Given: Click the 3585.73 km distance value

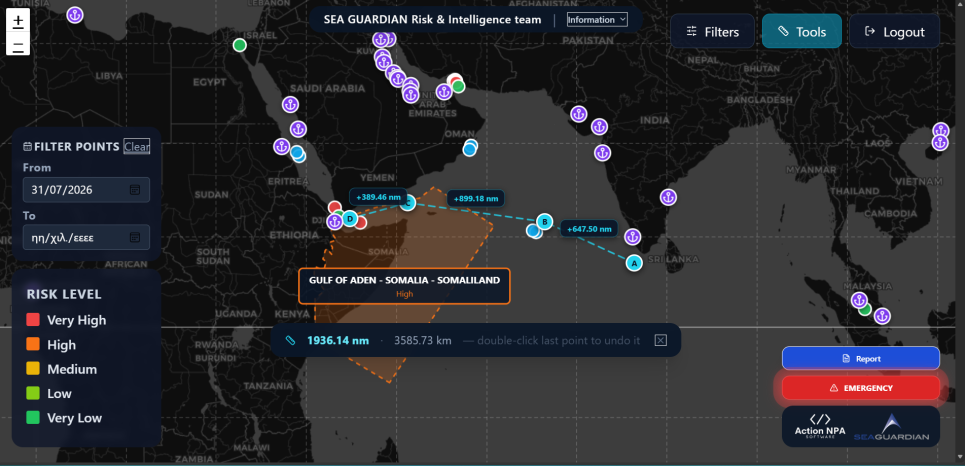Looking at the screenshot, I should 423,340.
